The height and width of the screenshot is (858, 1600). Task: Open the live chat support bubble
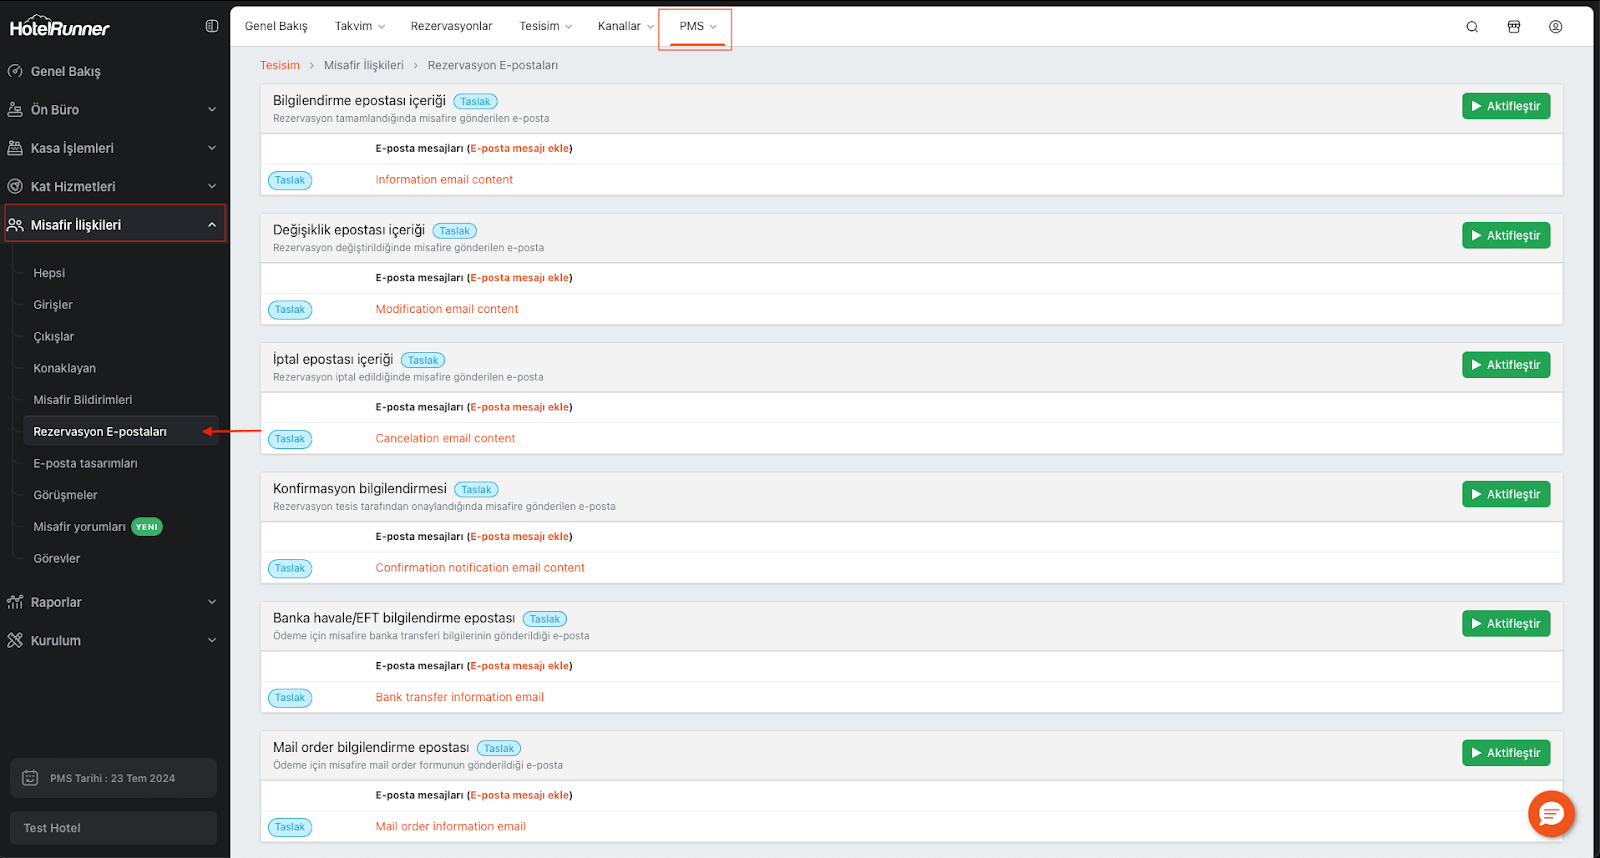[x=1551, y=814]
